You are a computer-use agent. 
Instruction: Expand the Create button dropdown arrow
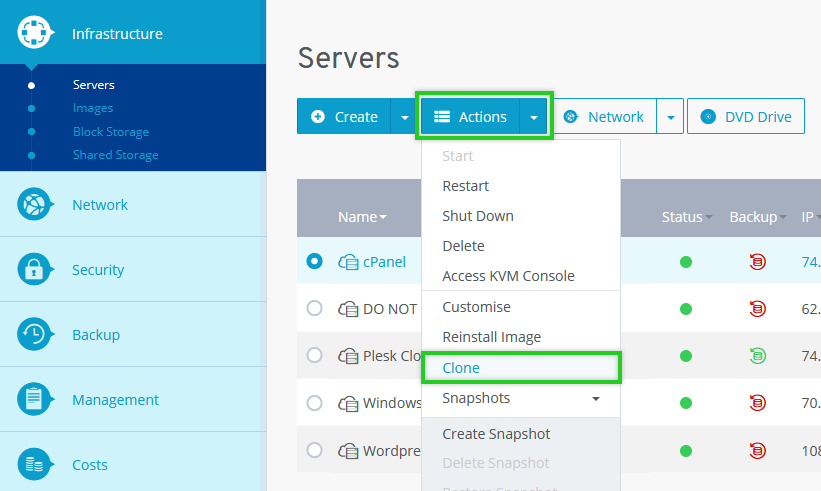click(404, 117)
